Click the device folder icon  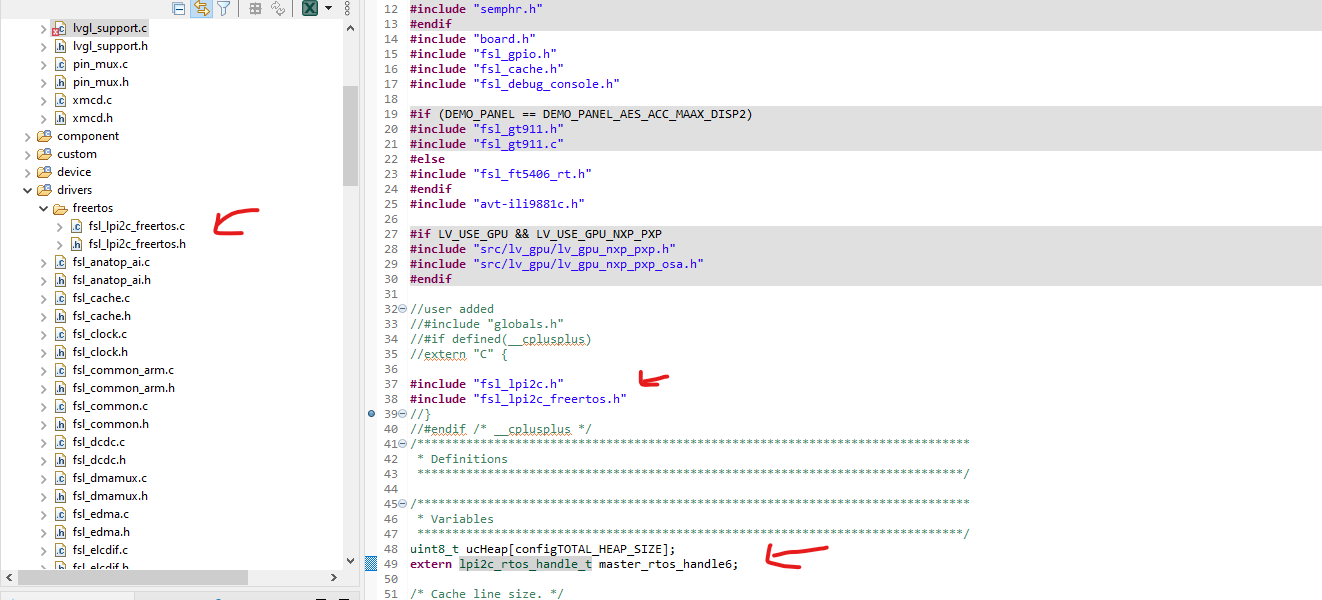point(44,172)
